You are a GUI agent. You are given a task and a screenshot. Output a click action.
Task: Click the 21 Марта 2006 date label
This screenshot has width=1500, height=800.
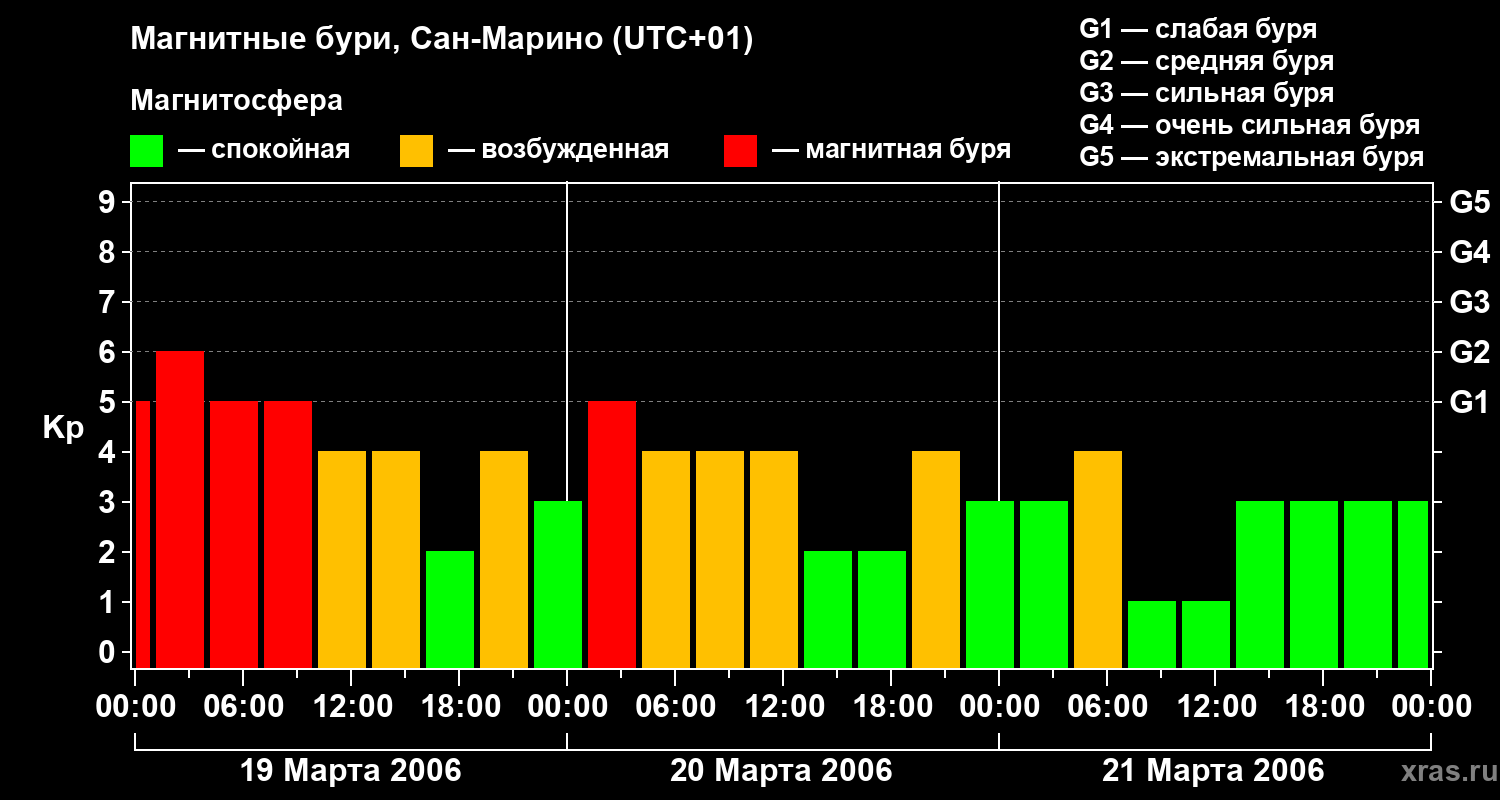click(1213, 771)
